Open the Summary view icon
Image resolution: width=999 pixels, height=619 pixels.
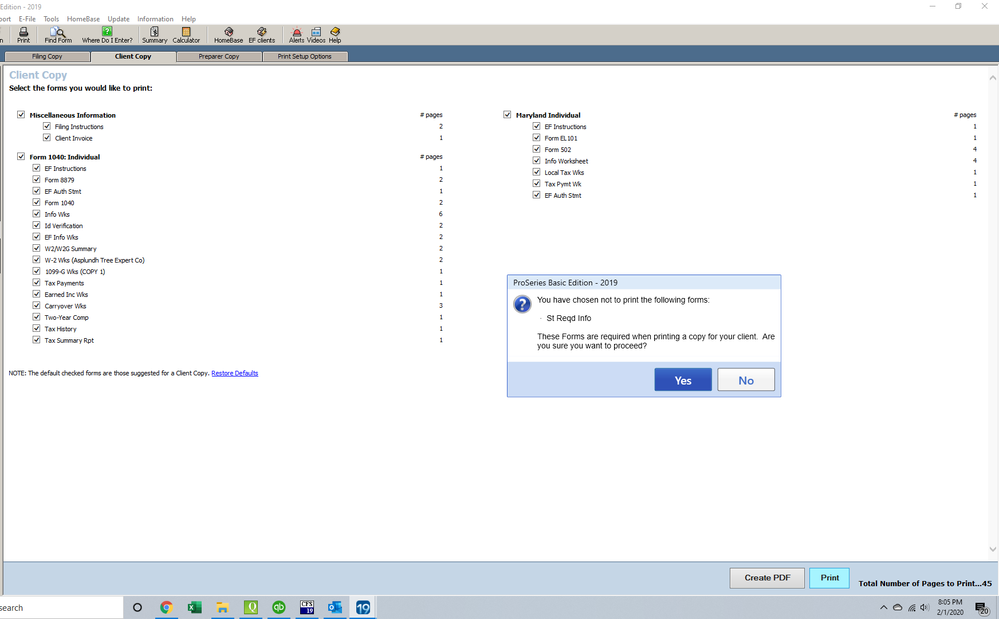pos(154,35)
